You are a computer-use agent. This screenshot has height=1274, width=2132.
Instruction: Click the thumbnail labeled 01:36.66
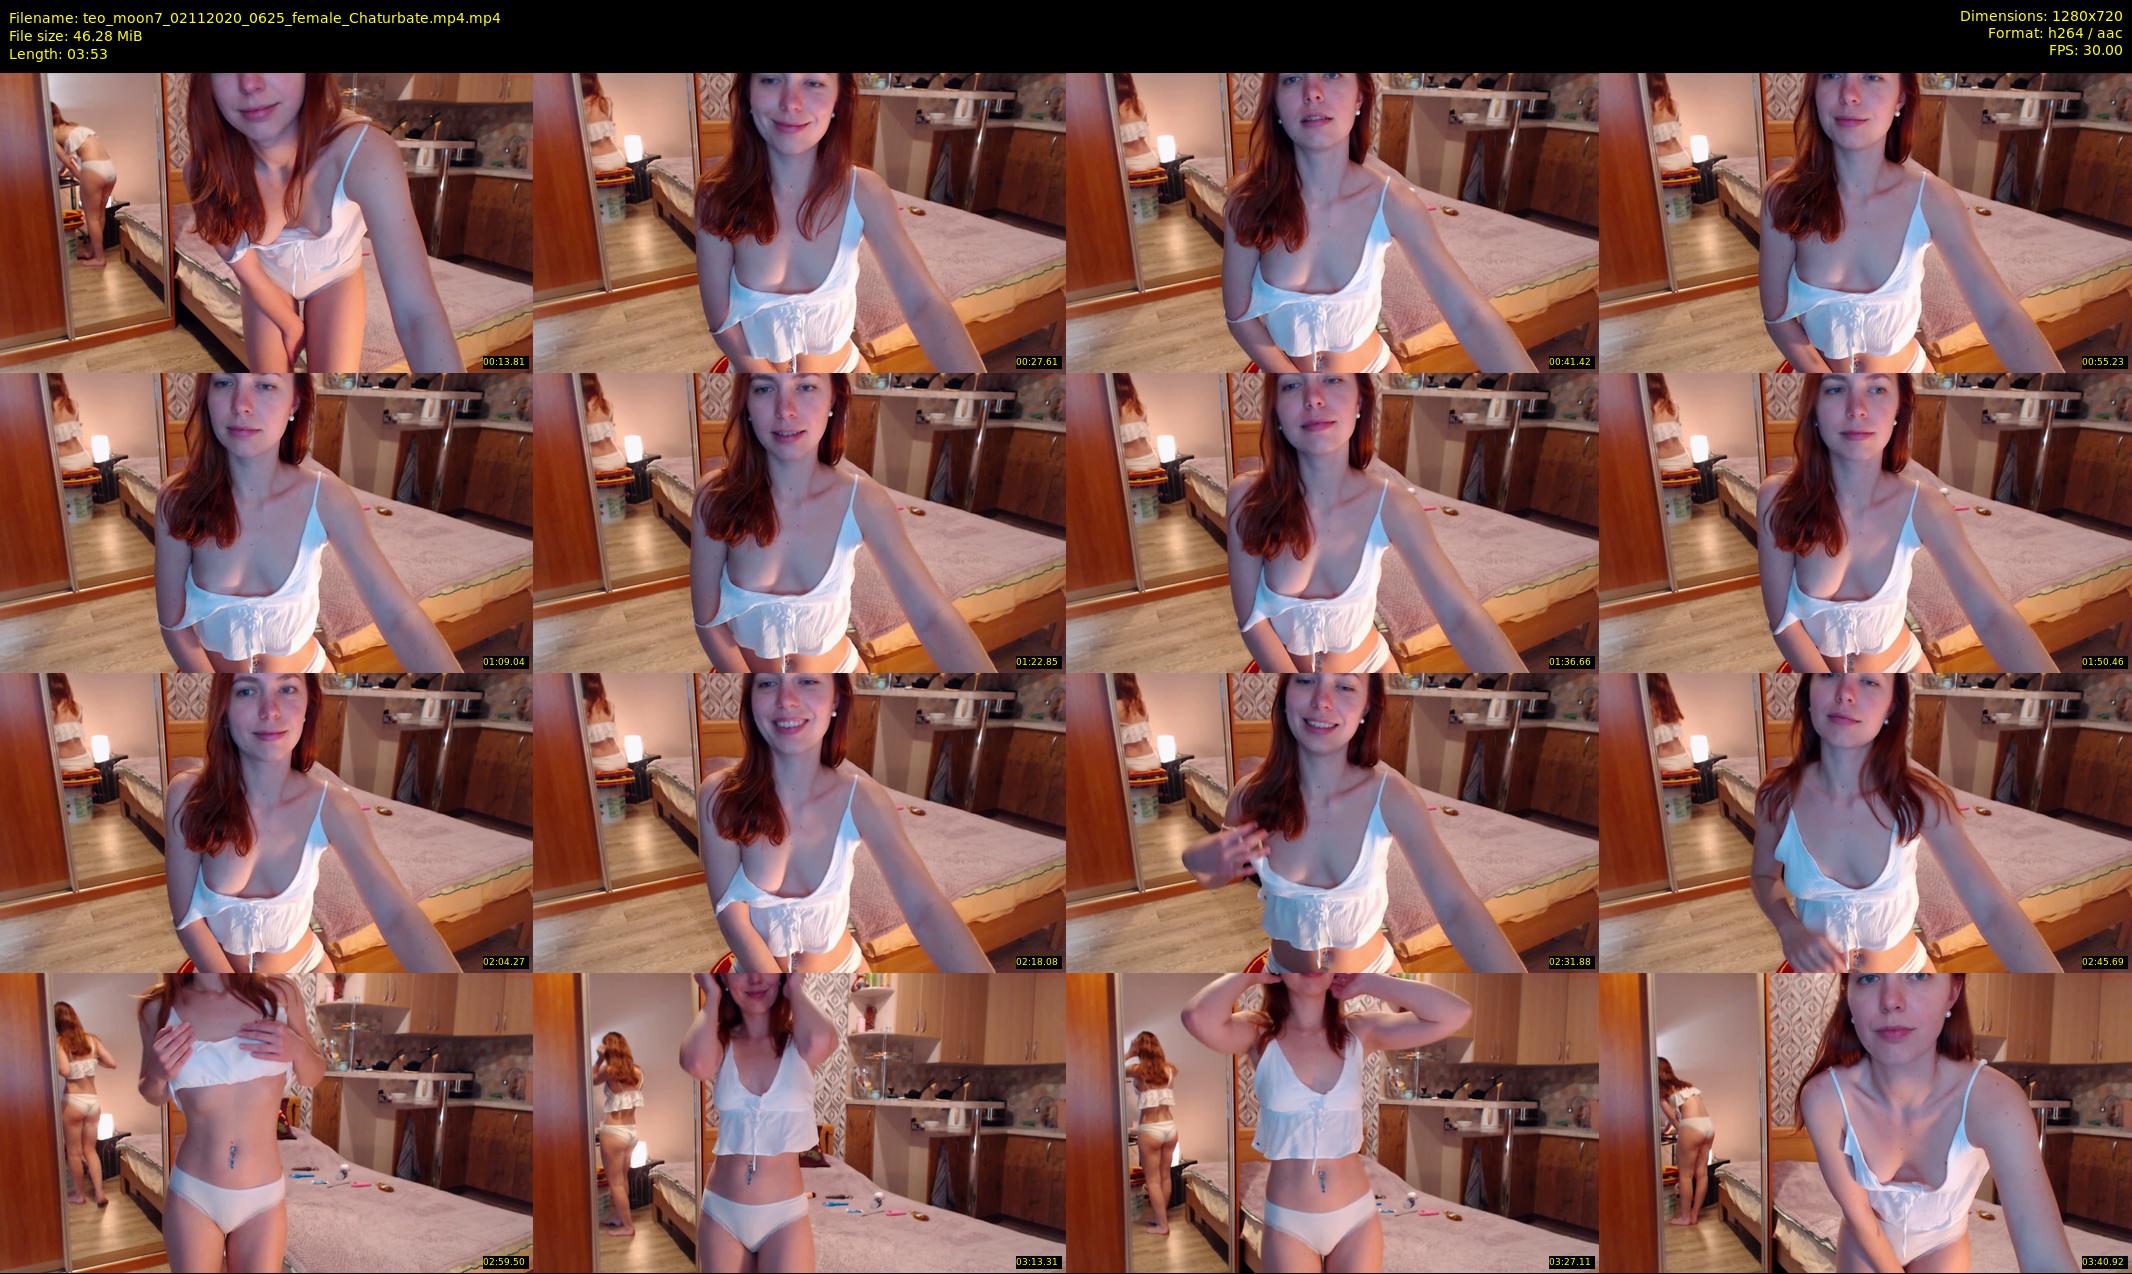click(1332, 522)
